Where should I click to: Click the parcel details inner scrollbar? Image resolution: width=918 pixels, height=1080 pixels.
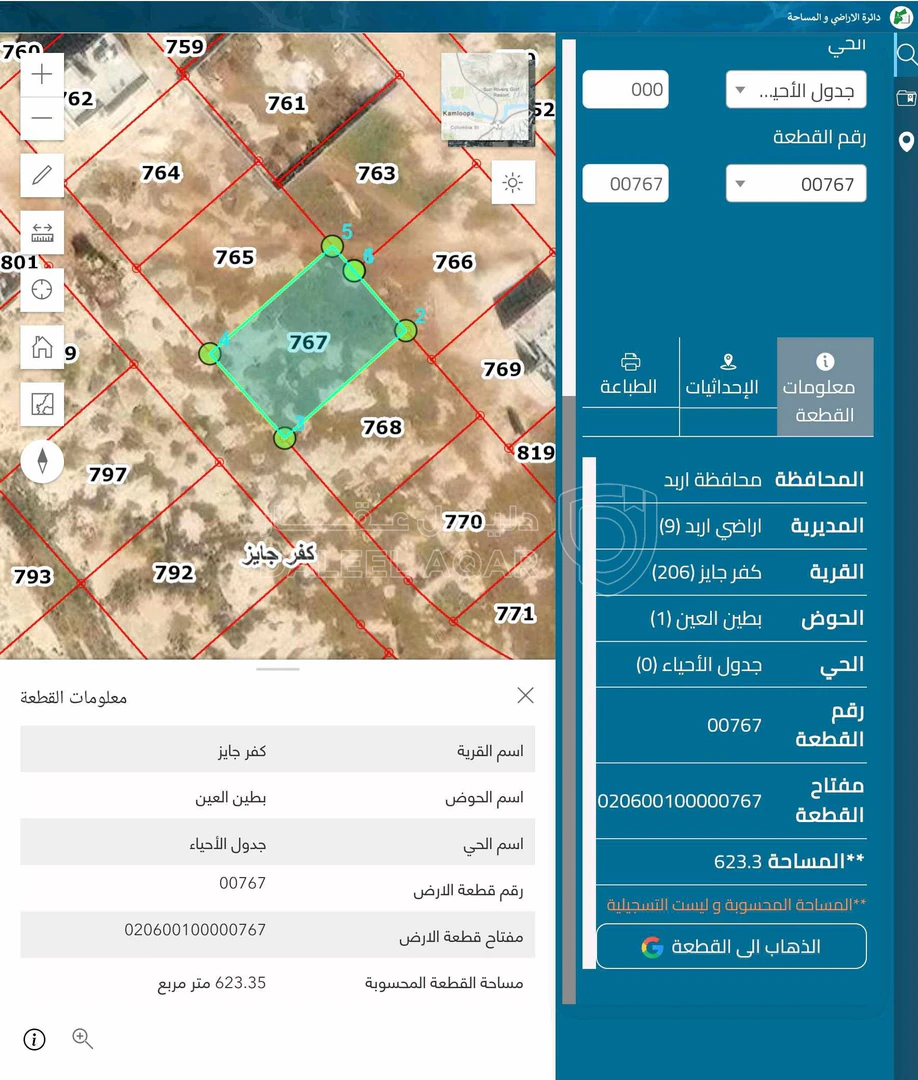point(589,713)
